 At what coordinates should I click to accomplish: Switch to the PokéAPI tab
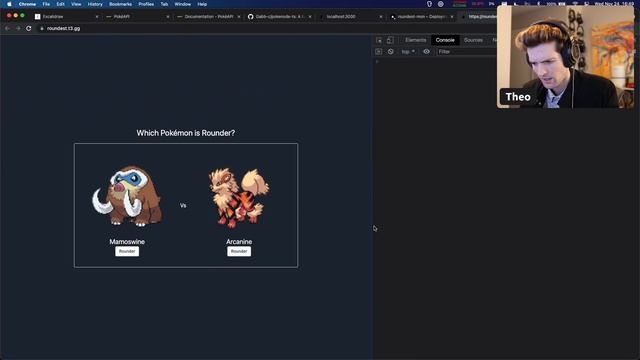point(137,17)
